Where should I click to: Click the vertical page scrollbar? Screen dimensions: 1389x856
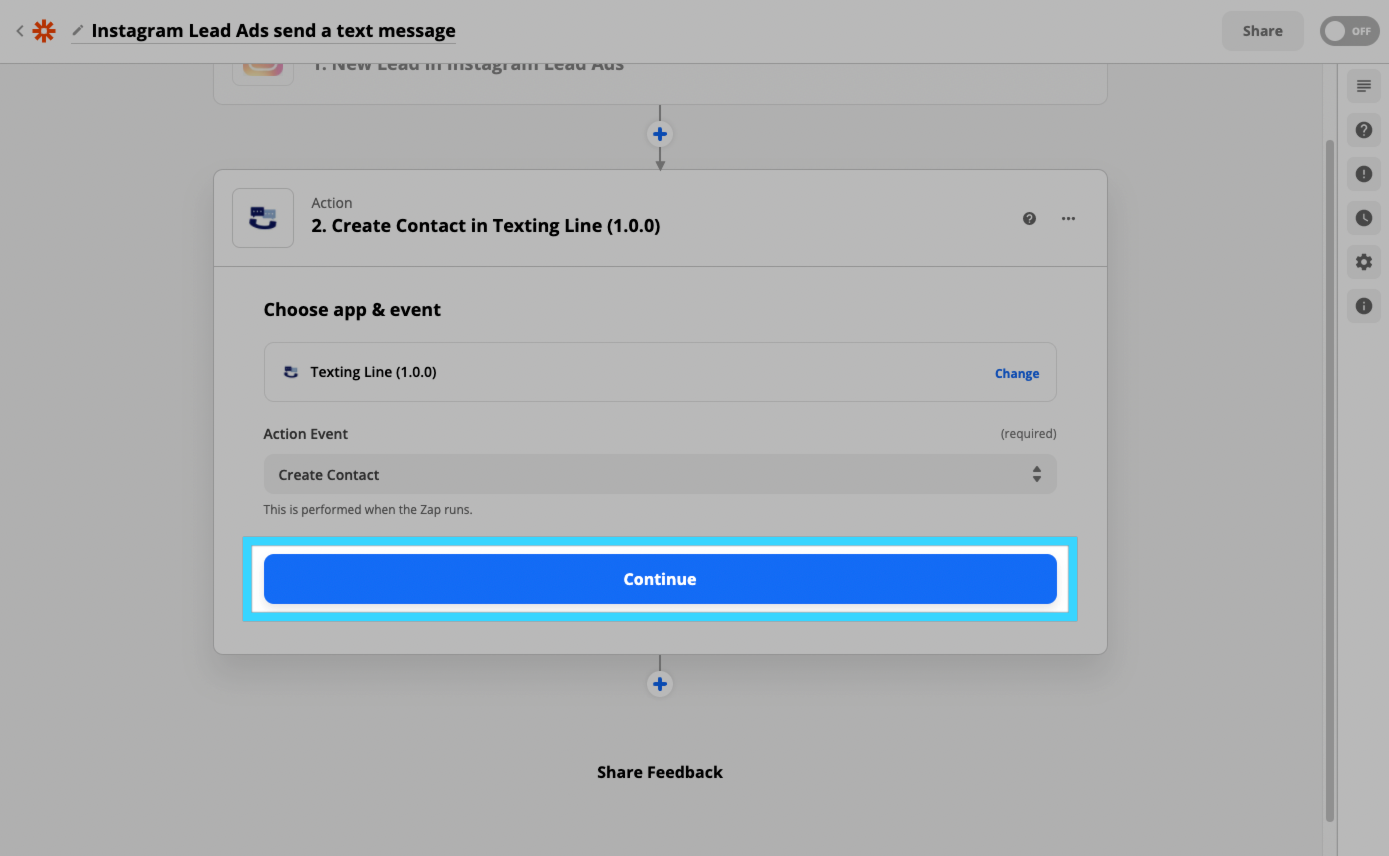click(1330, 480)
